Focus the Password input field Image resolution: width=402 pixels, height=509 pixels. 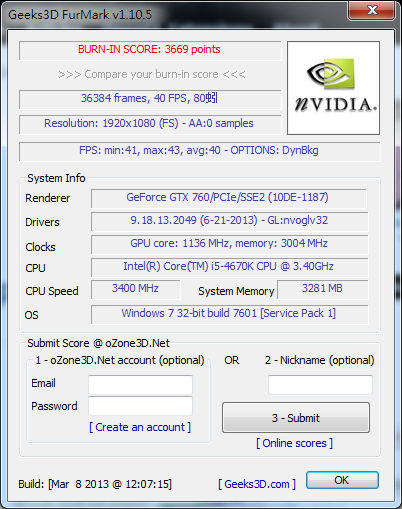(x=140, y=406)
